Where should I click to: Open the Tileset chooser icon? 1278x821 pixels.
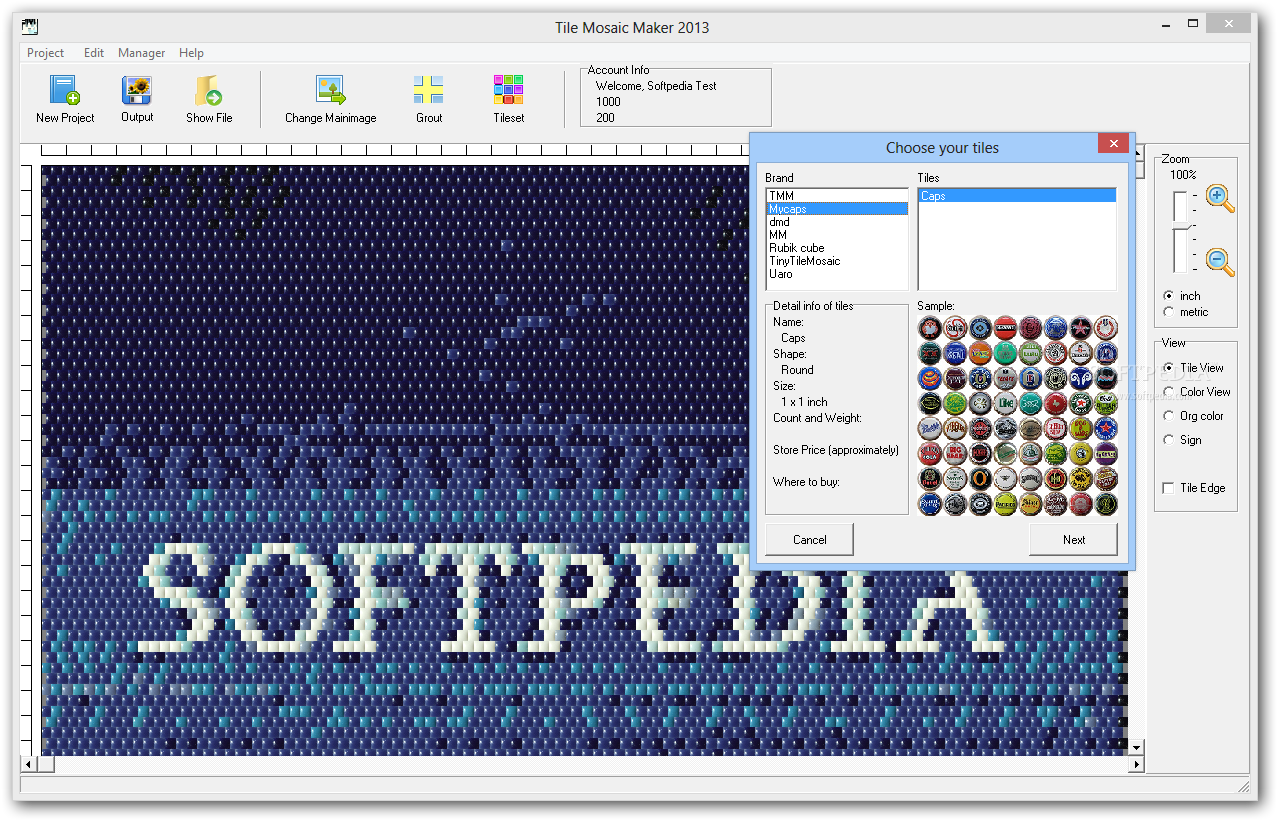[509, 91]
